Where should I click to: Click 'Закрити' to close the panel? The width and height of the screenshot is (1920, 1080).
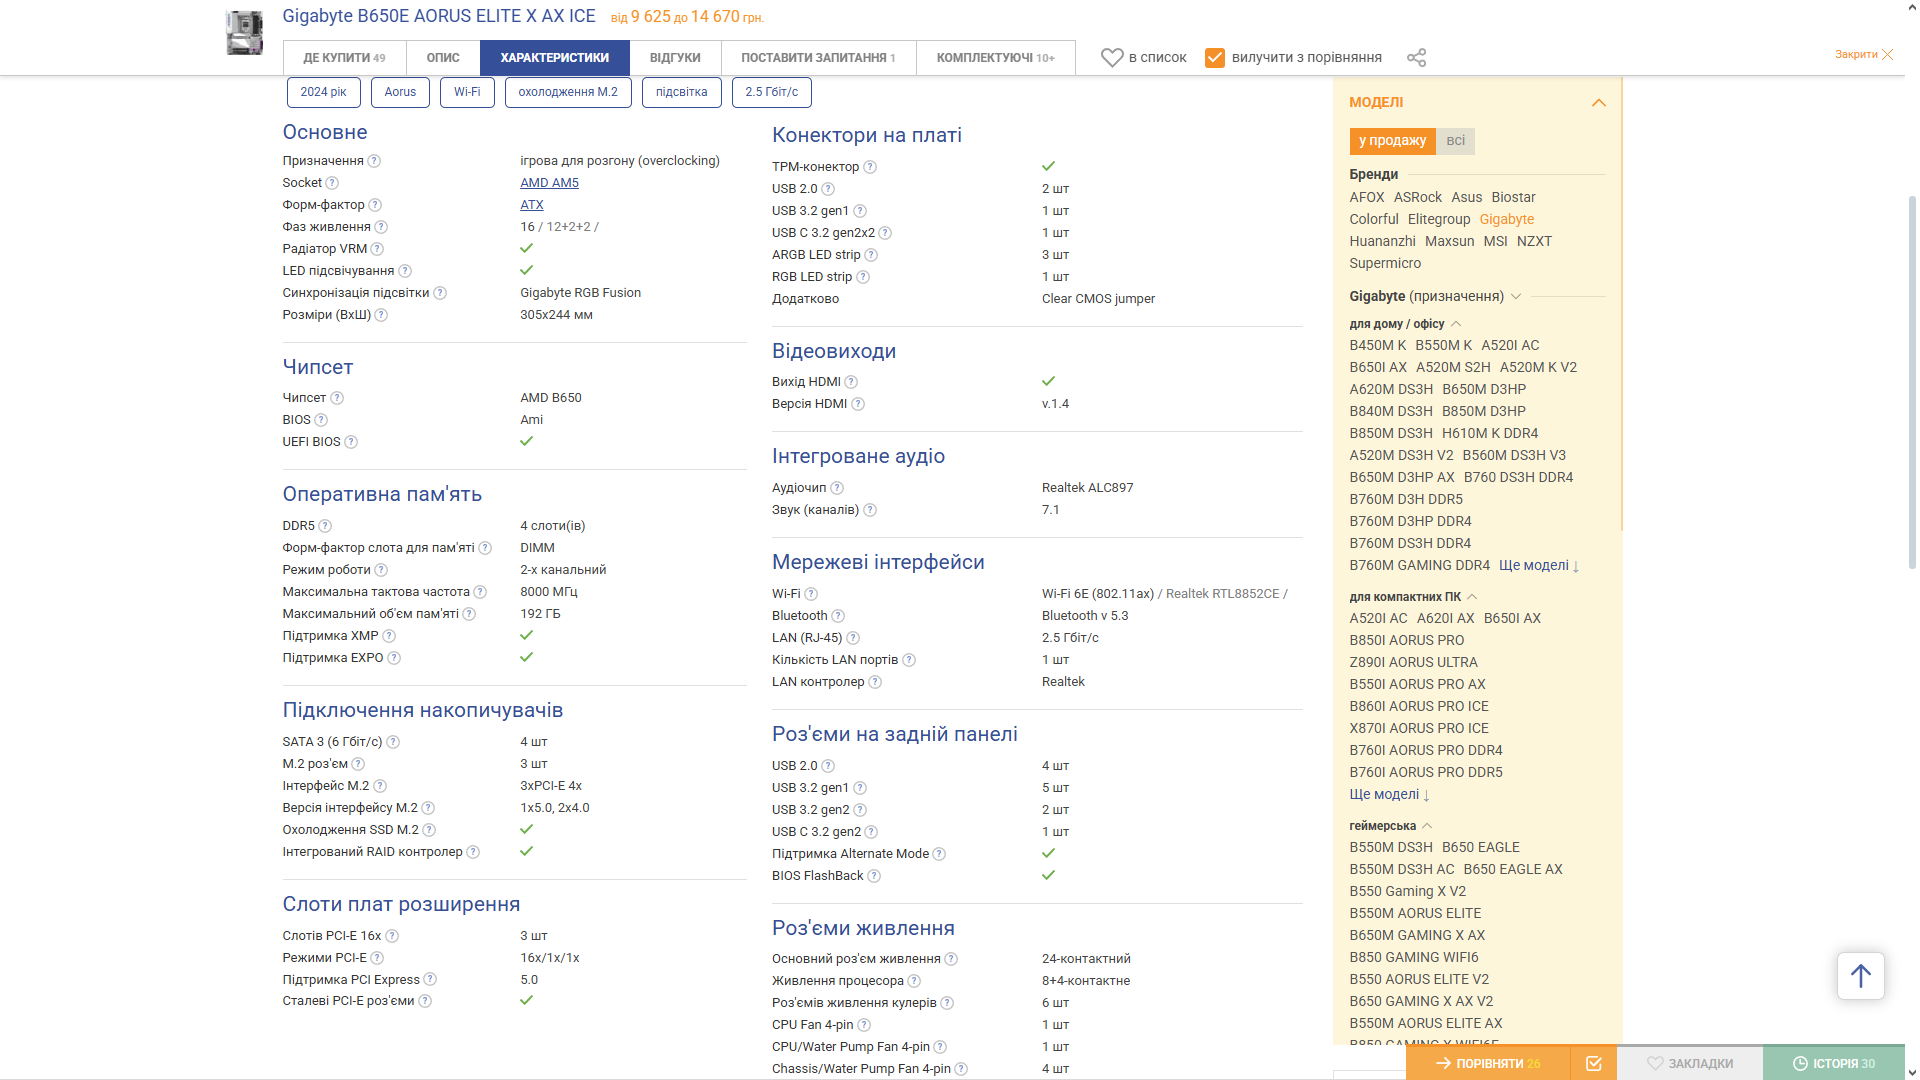coord(1864,54)
